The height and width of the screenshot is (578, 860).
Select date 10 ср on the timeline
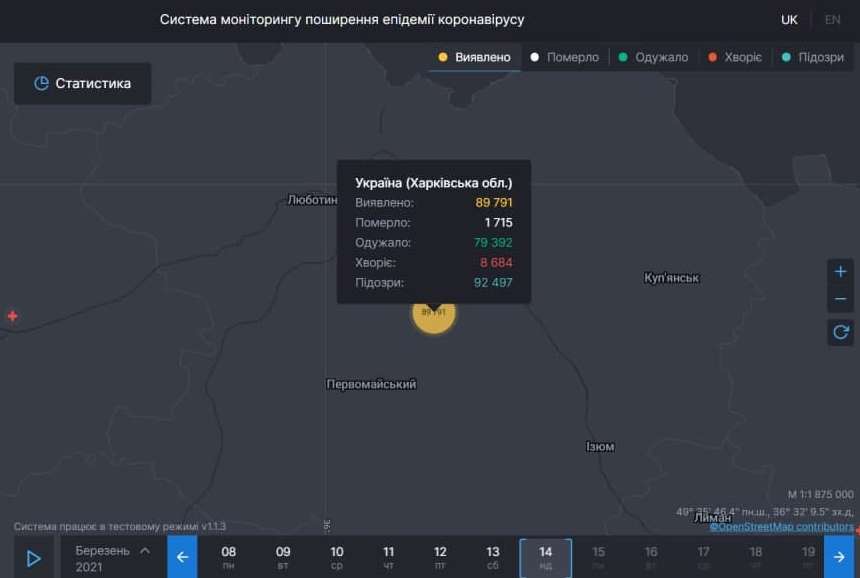coord(336,557)
